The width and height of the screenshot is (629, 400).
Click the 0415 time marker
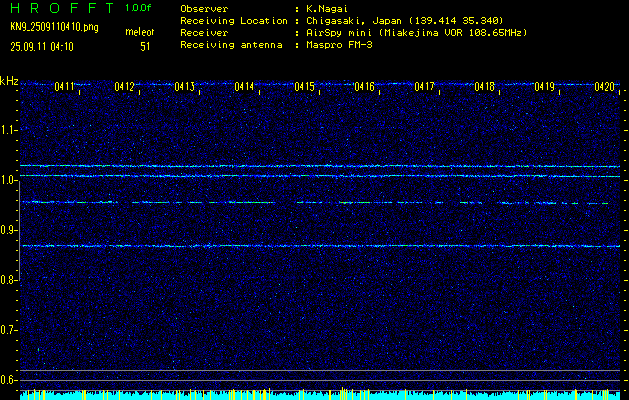[x=304, y=86]
